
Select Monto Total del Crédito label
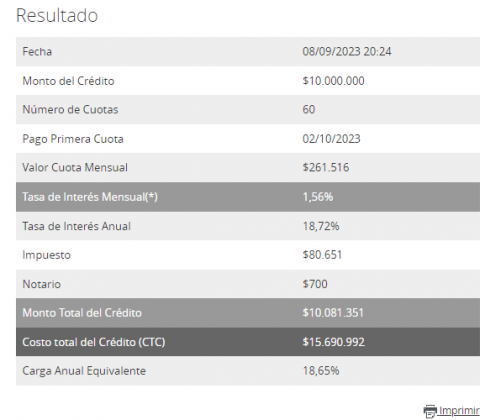click(x=82, y=313)
